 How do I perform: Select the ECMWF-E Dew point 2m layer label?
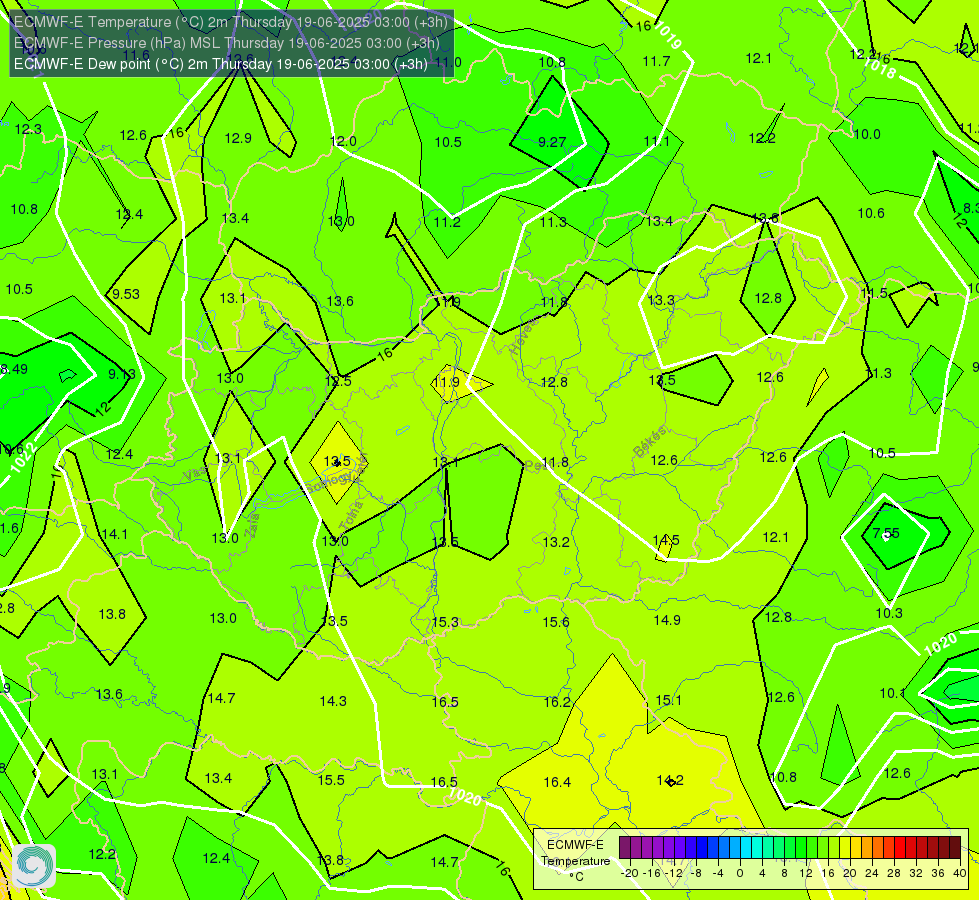point(220,64)
